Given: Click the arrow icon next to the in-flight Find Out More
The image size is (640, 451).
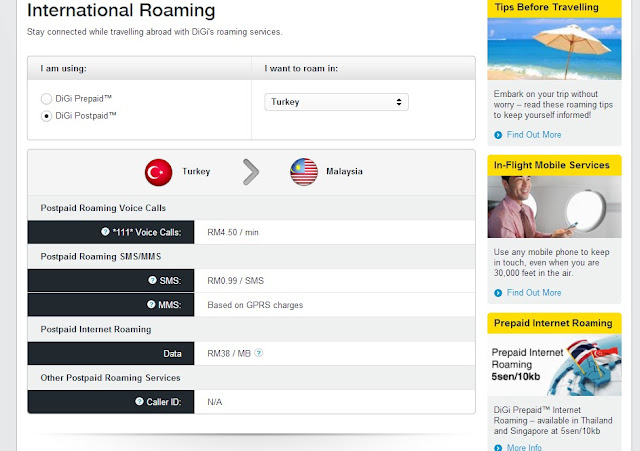Looking at the screenshot, I should (x=498, y=293).
